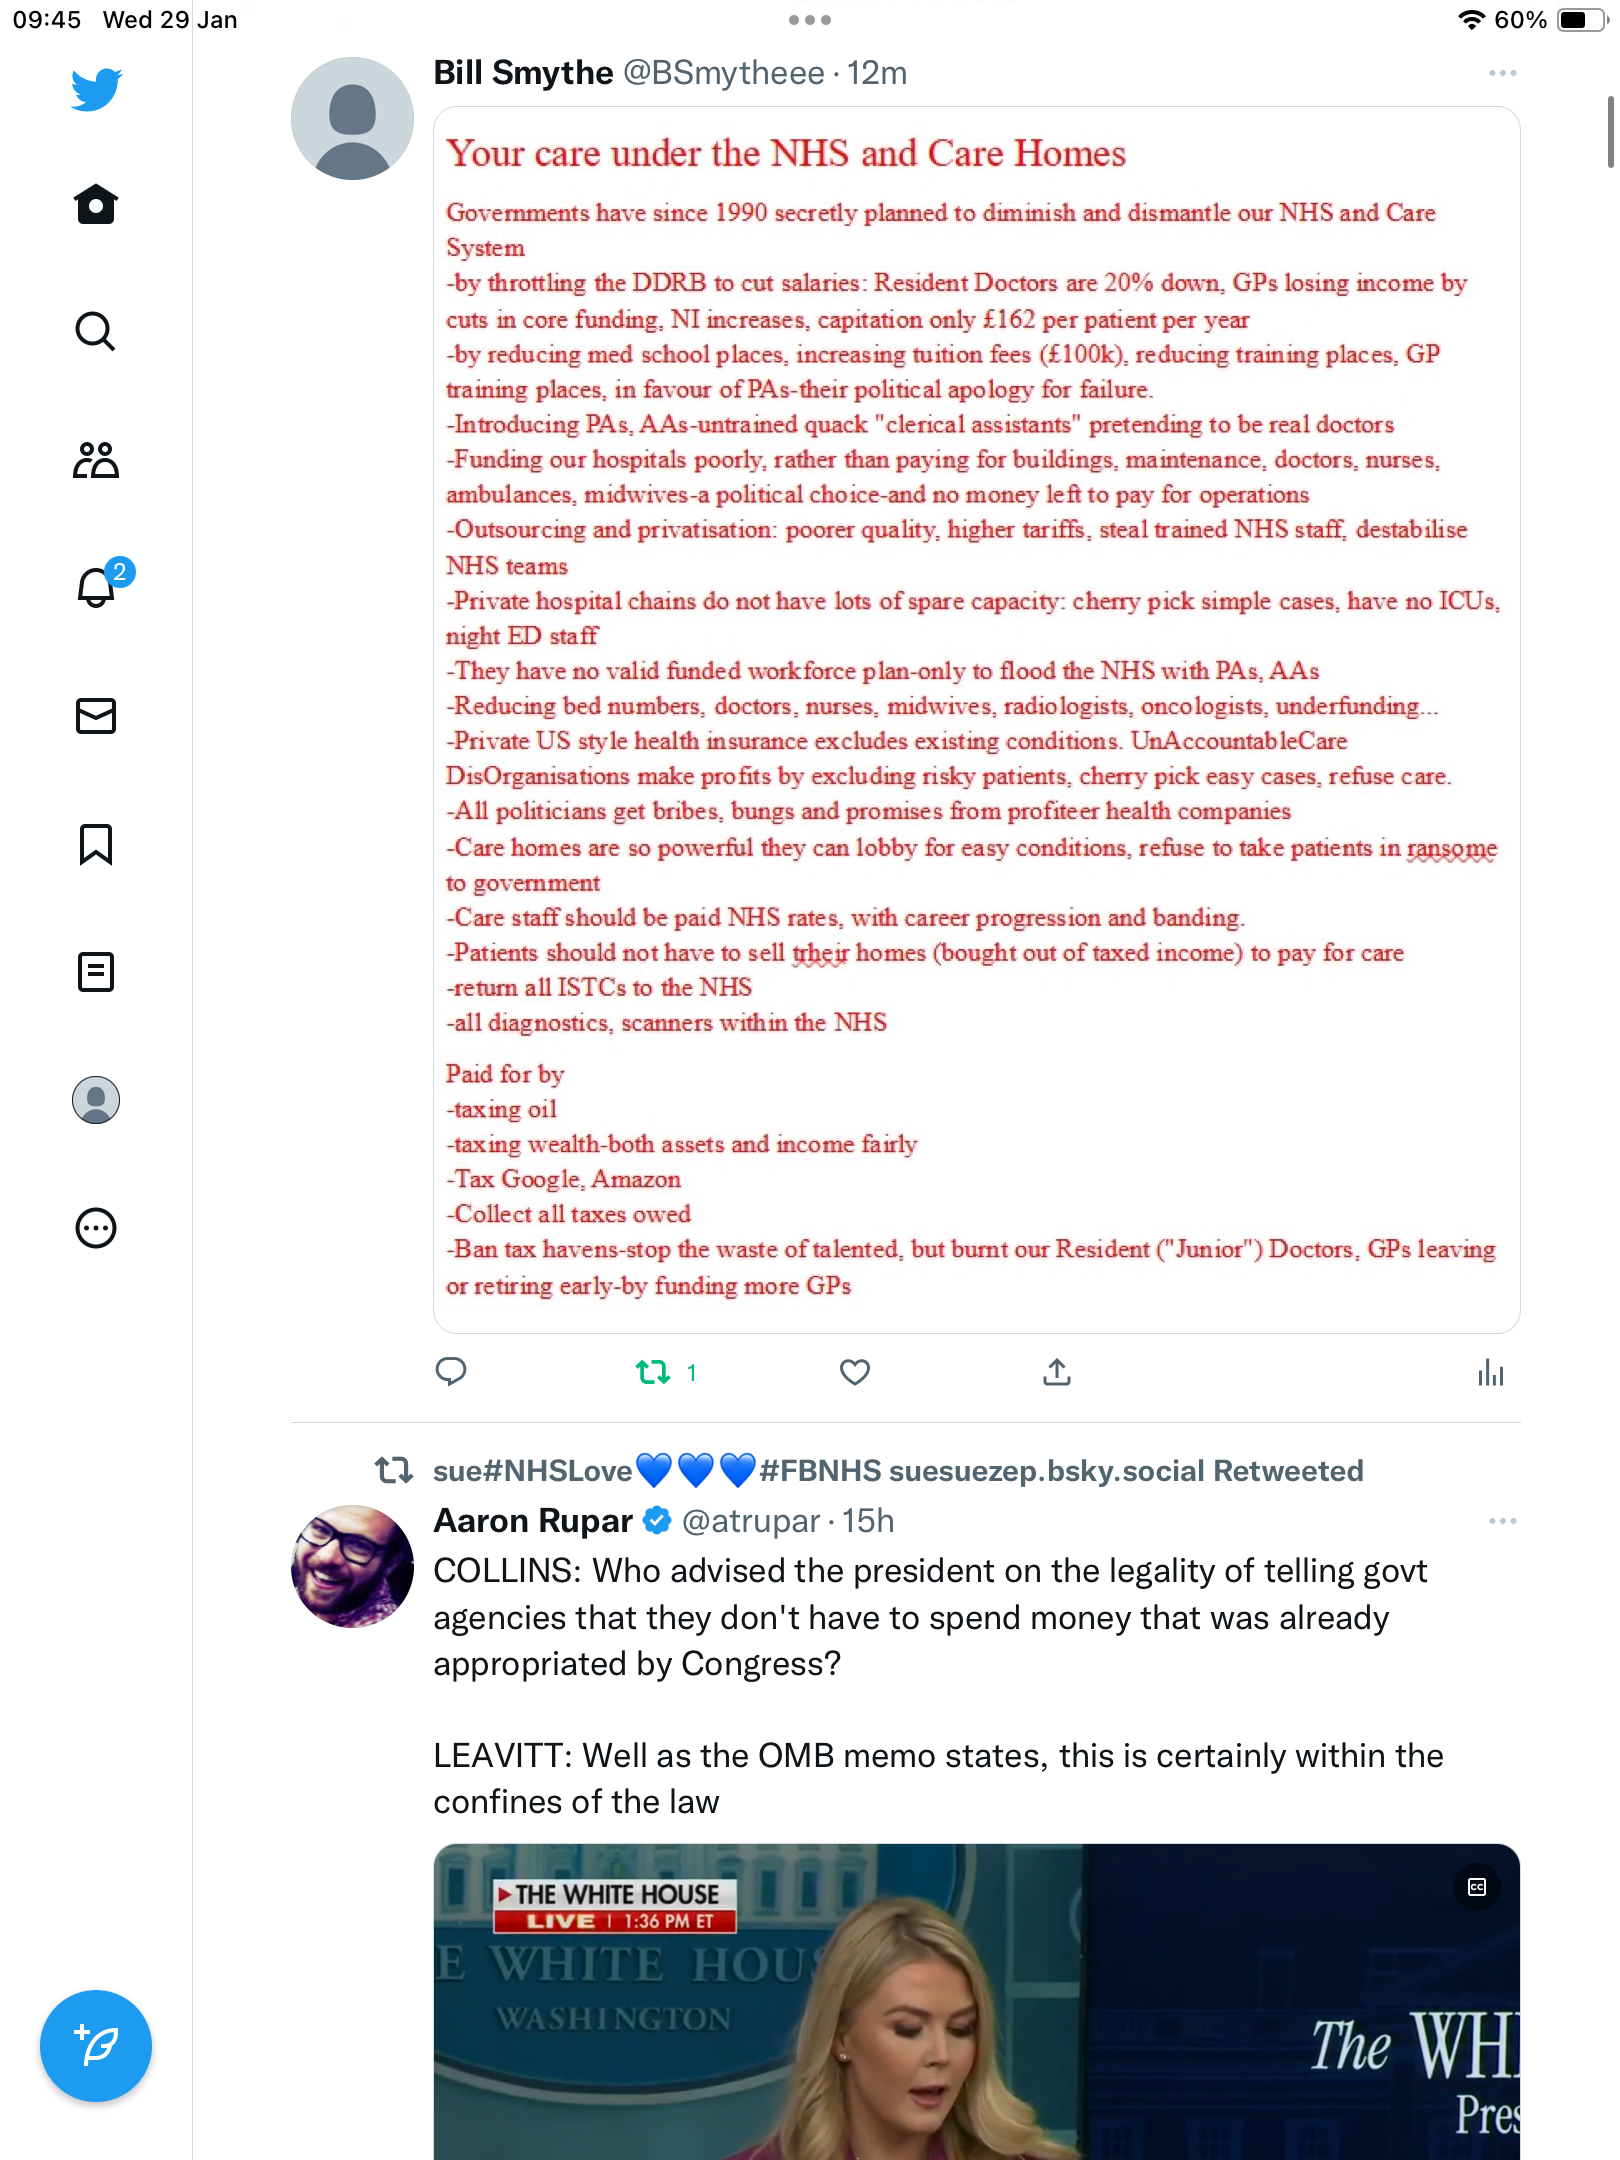Share Bill Smythe's tweet
This screenshot has width=1620, height=2160.
(x=1057, y=1372)
